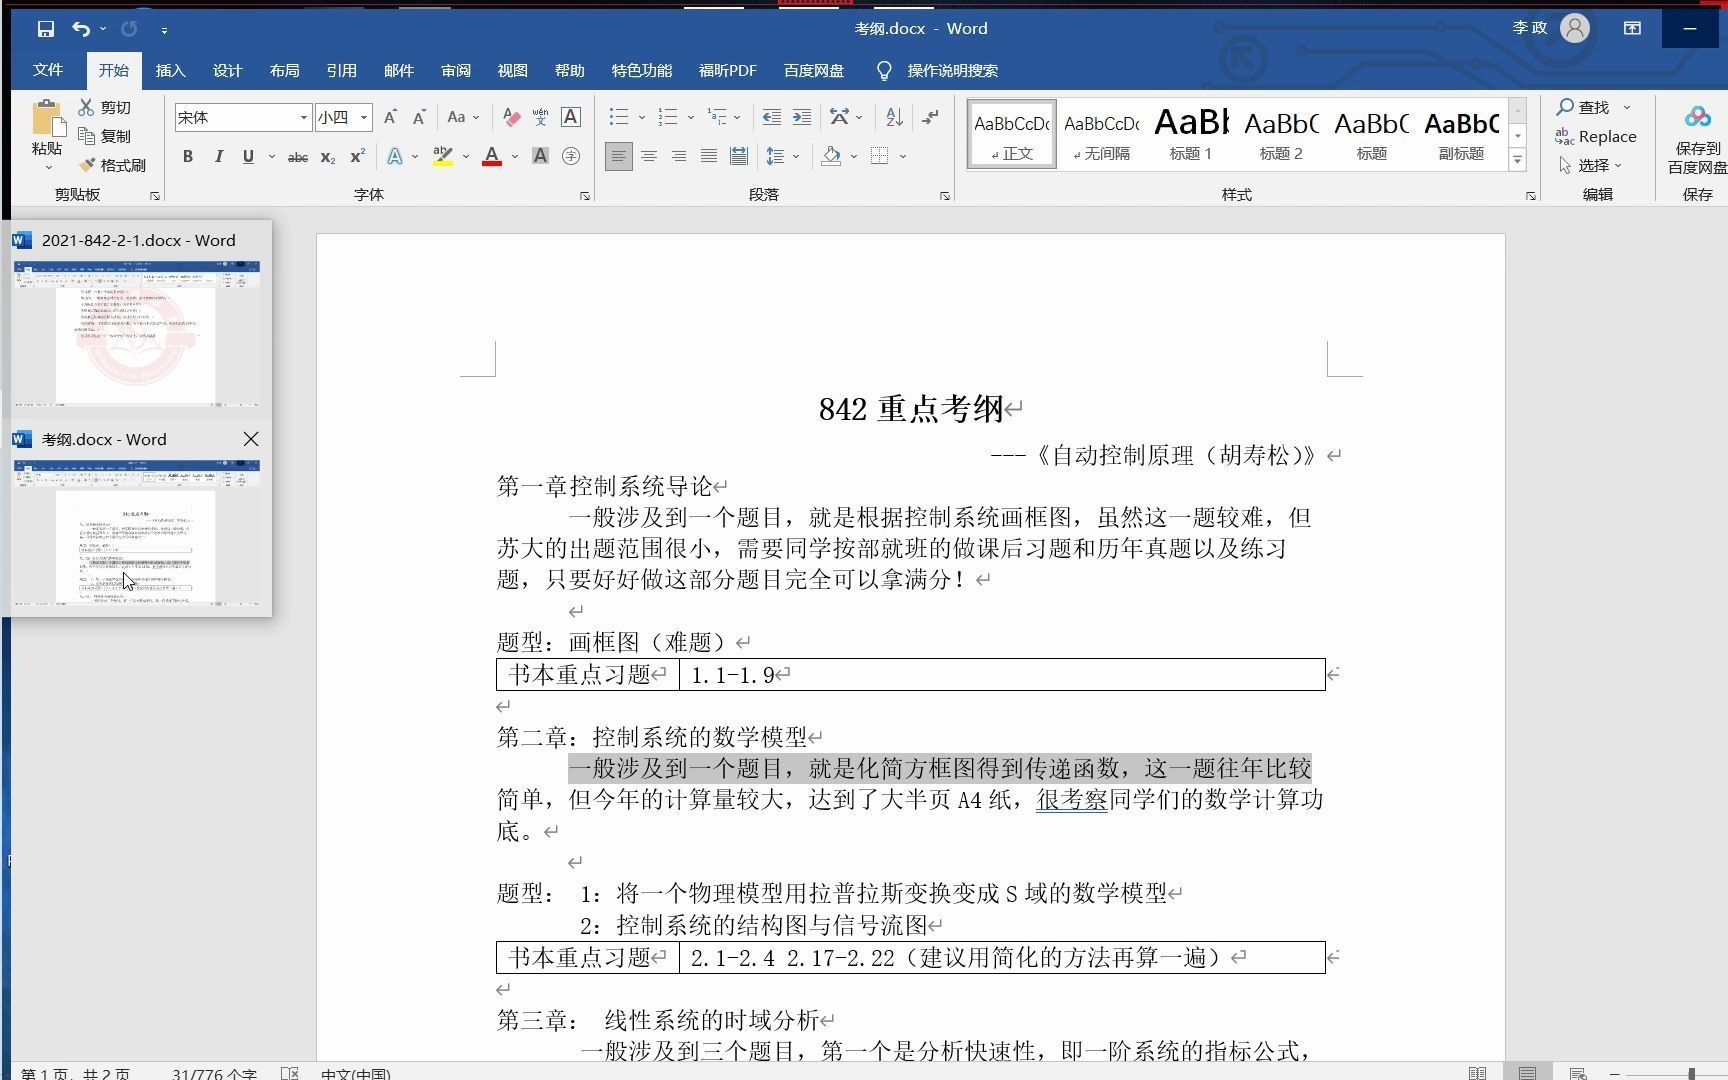Toggle center paragraph alignment
This screenshot has height=1080, width=1728.
[649, 156]
